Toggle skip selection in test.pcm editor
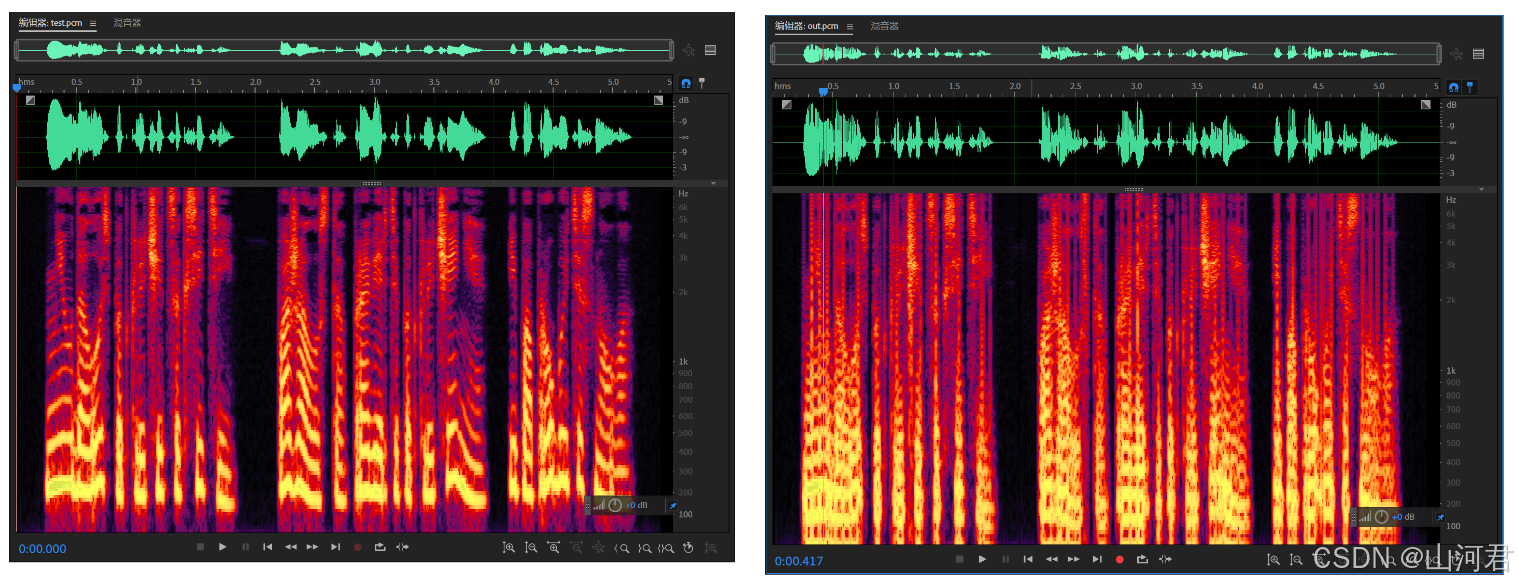Image resolution: width=1518 pixels, height=585 pixels. [x=402, y=547]
